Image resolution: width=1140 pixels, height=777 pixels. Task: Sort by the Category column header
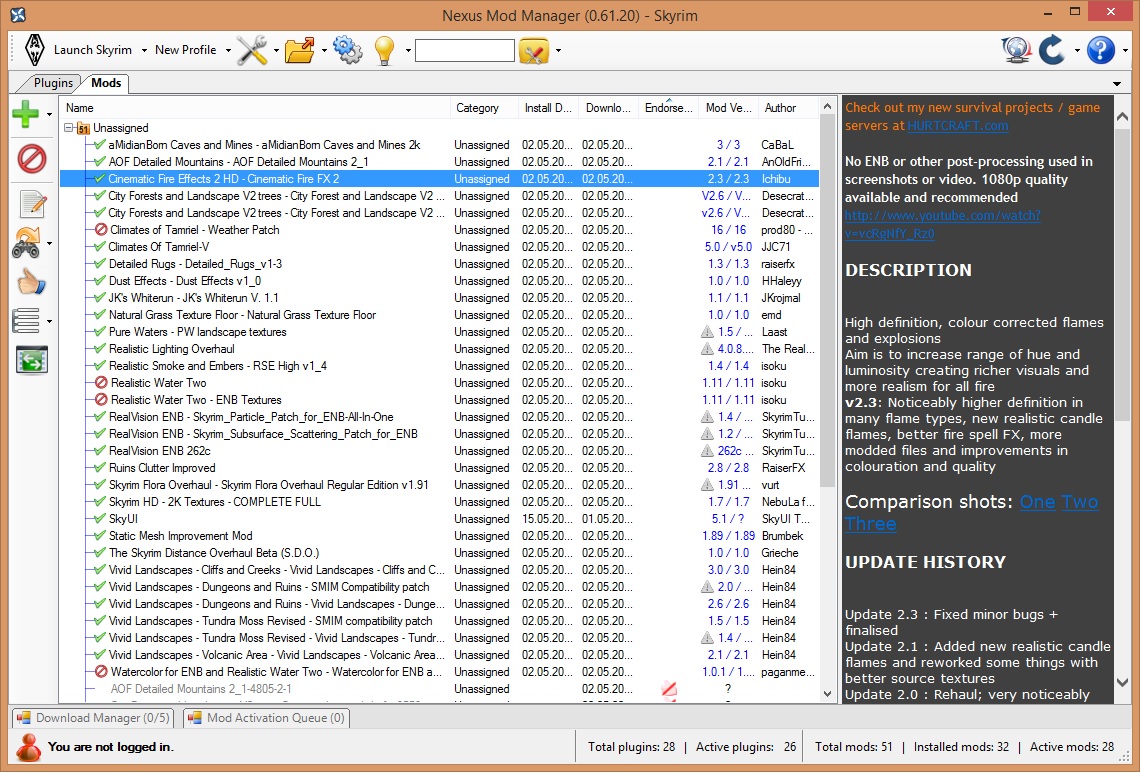(x=483, y=108)
